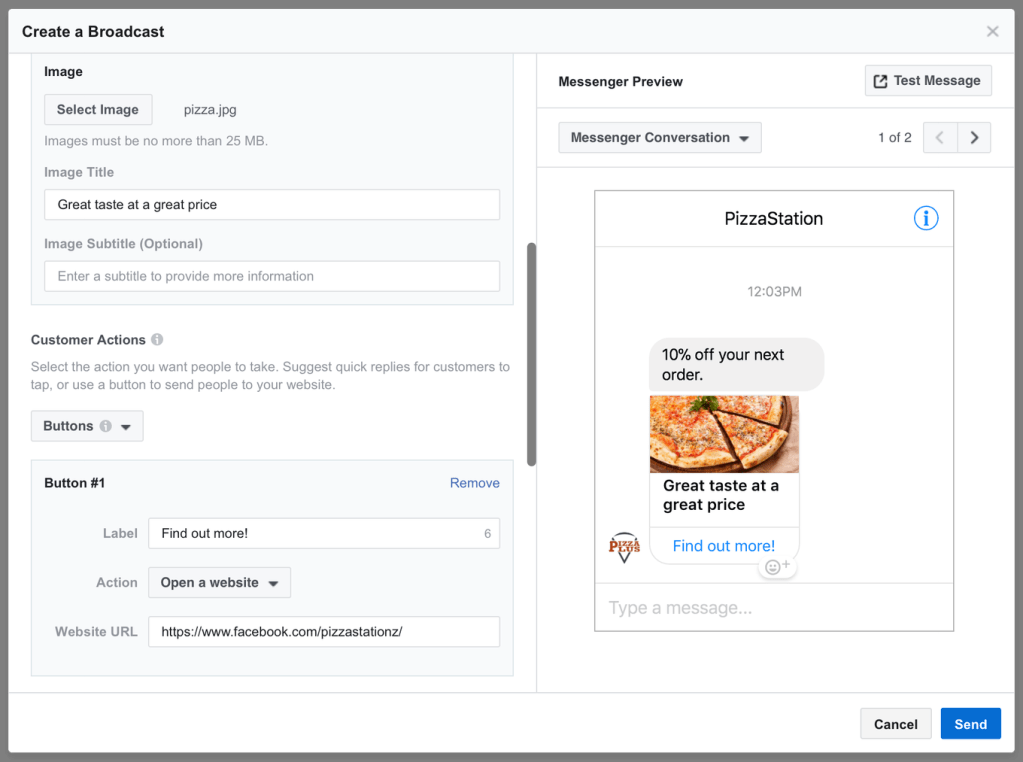Click the Pizza Plus profile logo
This screenshot has height=762, width=1023.
[624, 547]
